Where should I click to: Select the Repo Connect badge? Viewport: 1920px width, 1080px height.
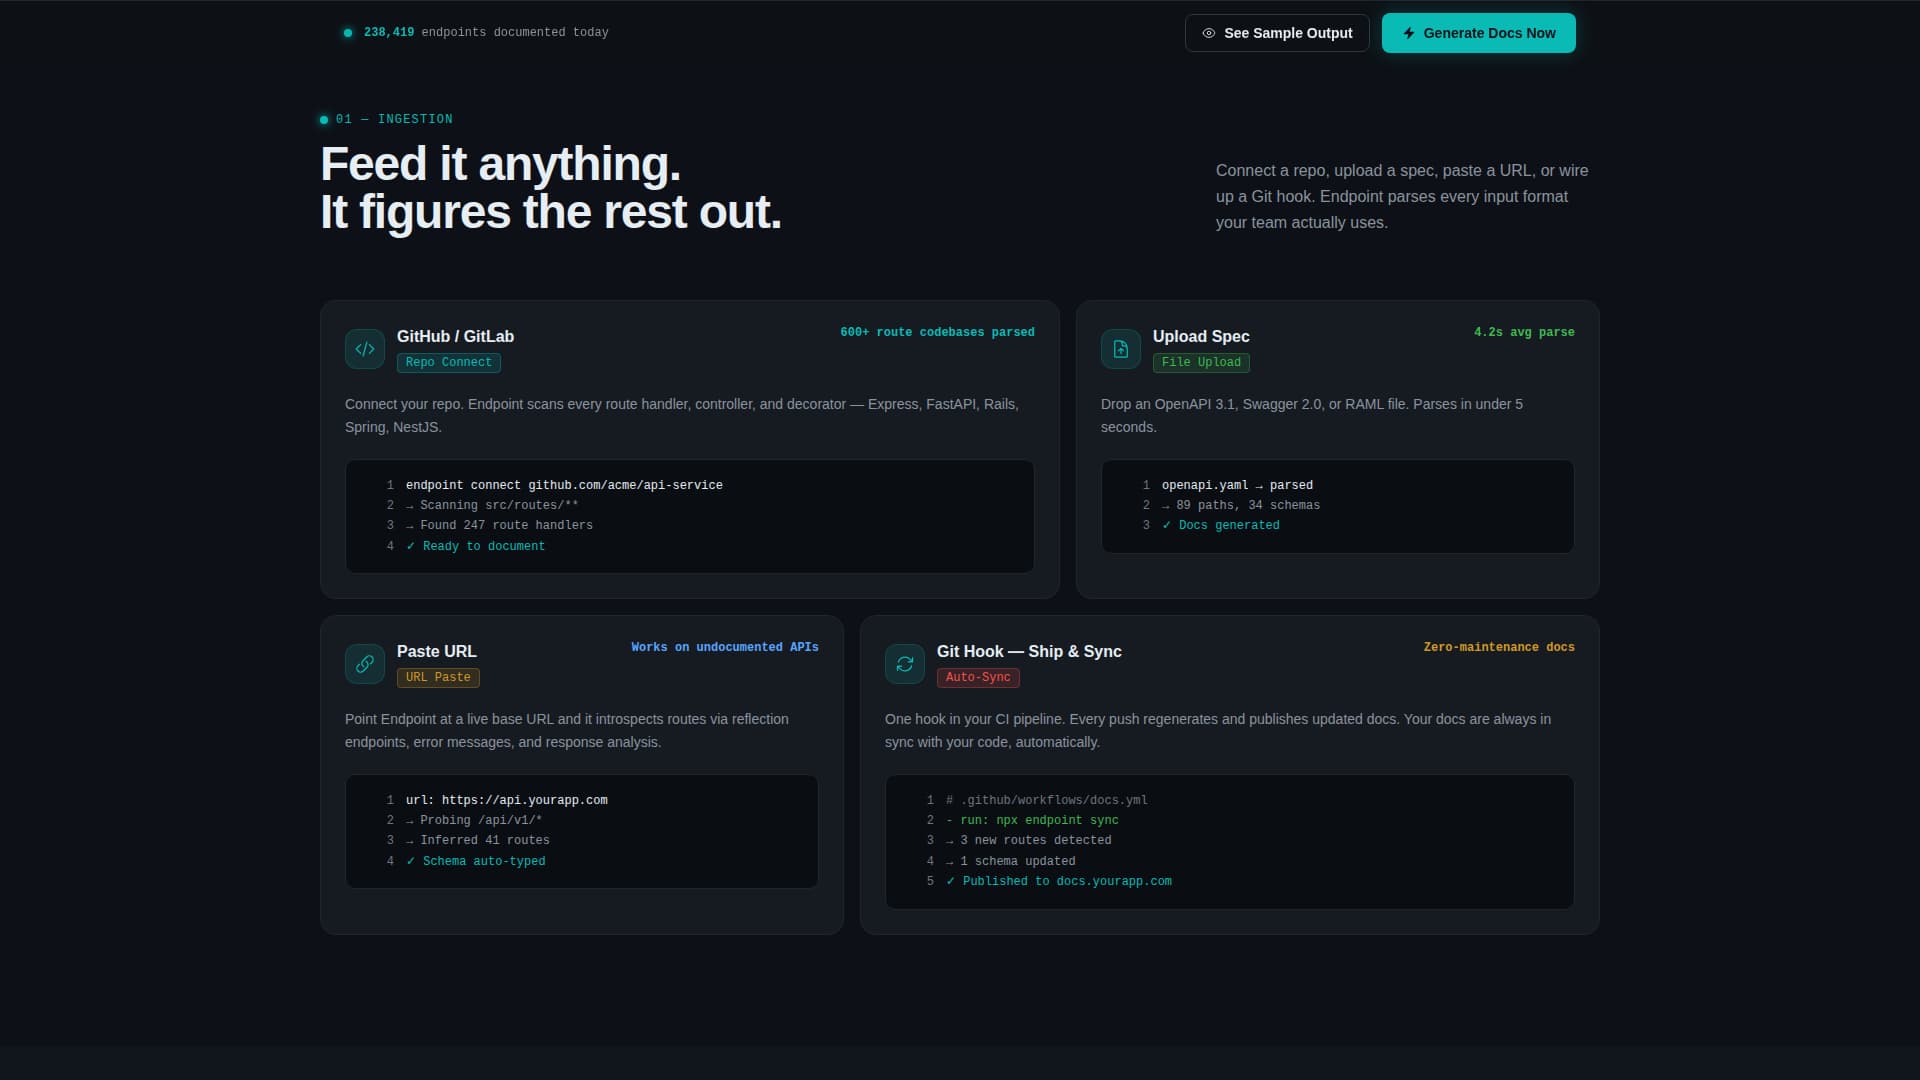pos(449,363)
